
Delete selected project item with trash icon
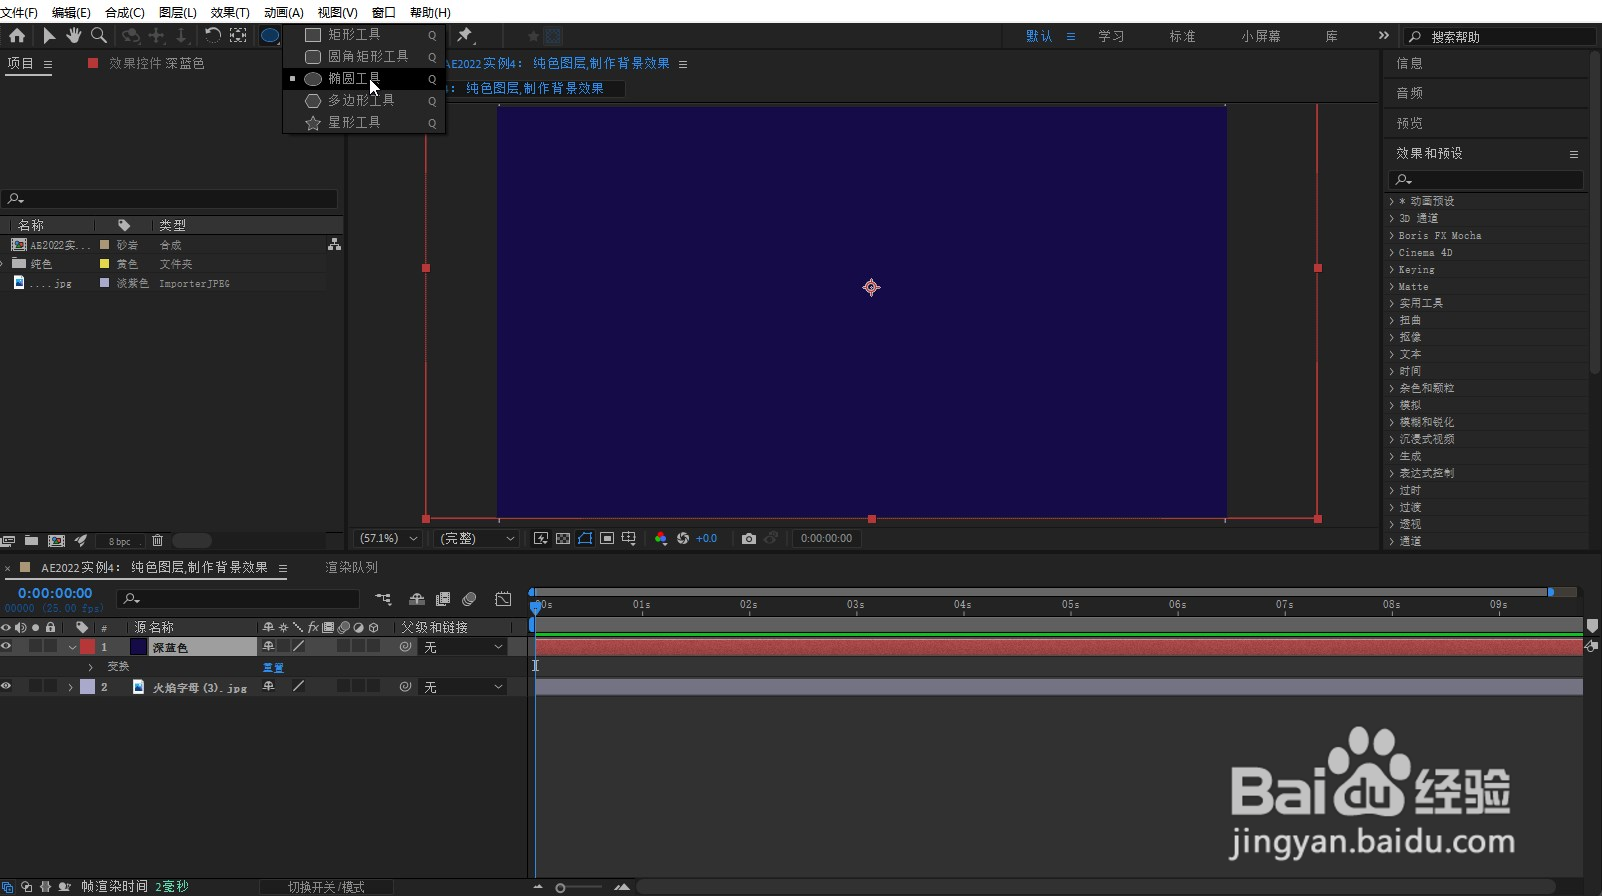[157, 541]
